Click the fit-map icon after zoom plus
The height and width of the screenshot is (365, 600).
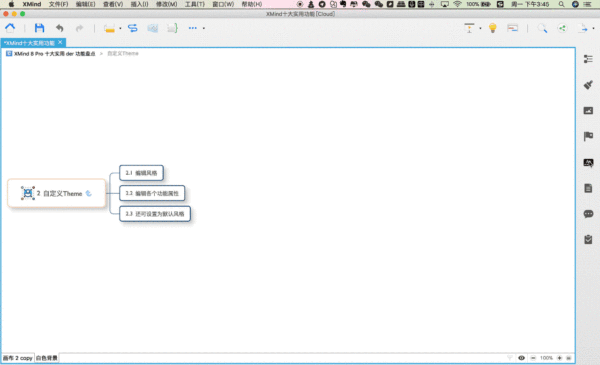[x=569, y=358]
